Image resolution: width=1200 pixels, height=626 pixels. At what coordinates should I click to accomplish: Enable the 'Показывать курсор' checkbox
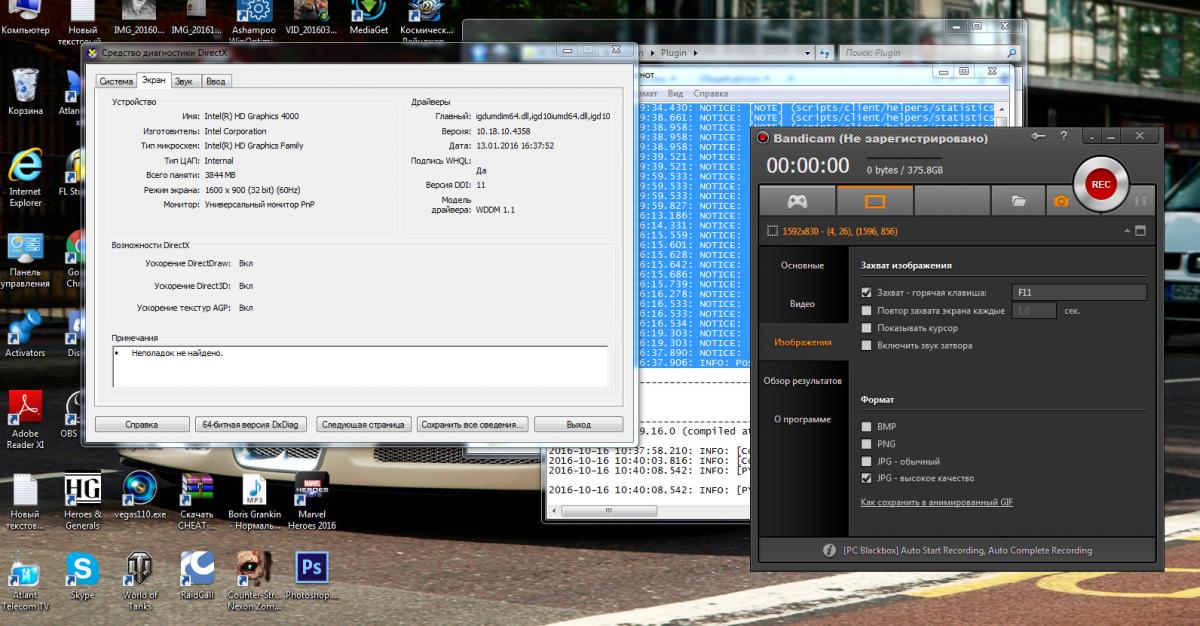pos(867,328)
